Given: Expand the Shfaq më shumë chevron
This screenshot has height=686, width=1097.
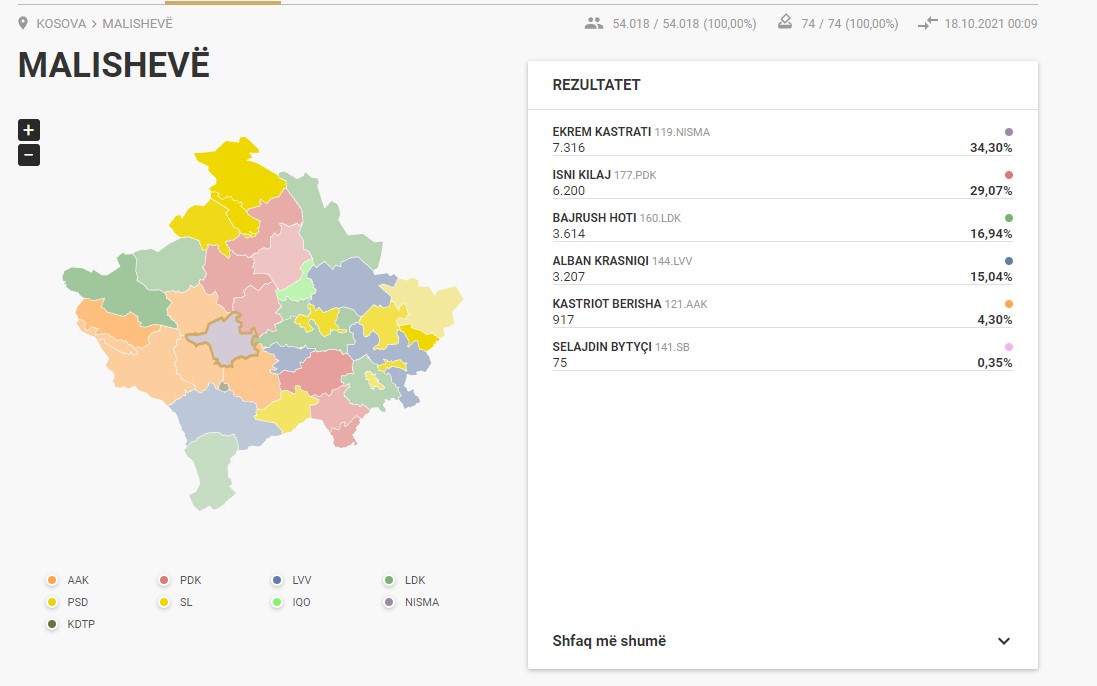Looking at the screenshot, I should click(x=1004, y=641).
